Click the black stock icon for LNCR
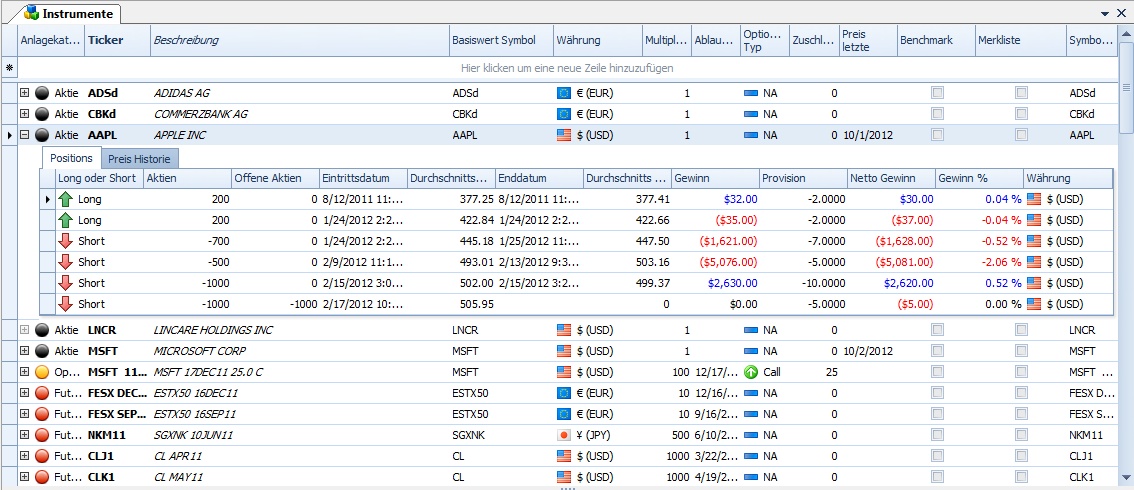 (x=42, y=330)
